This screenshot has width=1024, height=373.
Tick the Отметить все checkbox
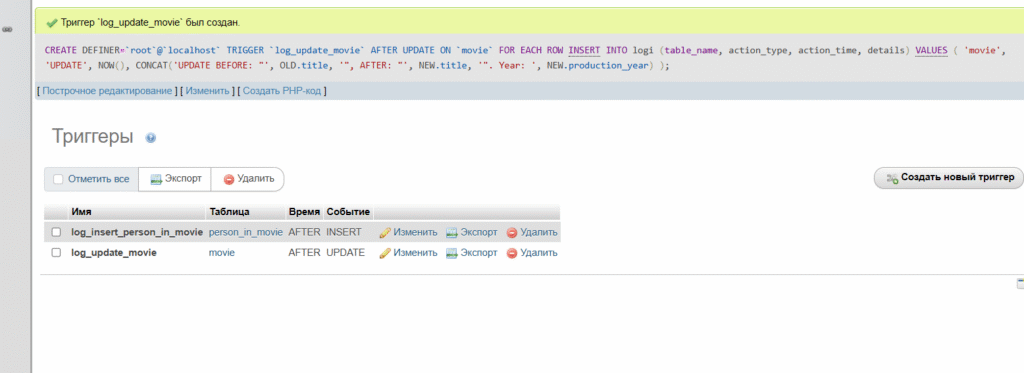58,179
